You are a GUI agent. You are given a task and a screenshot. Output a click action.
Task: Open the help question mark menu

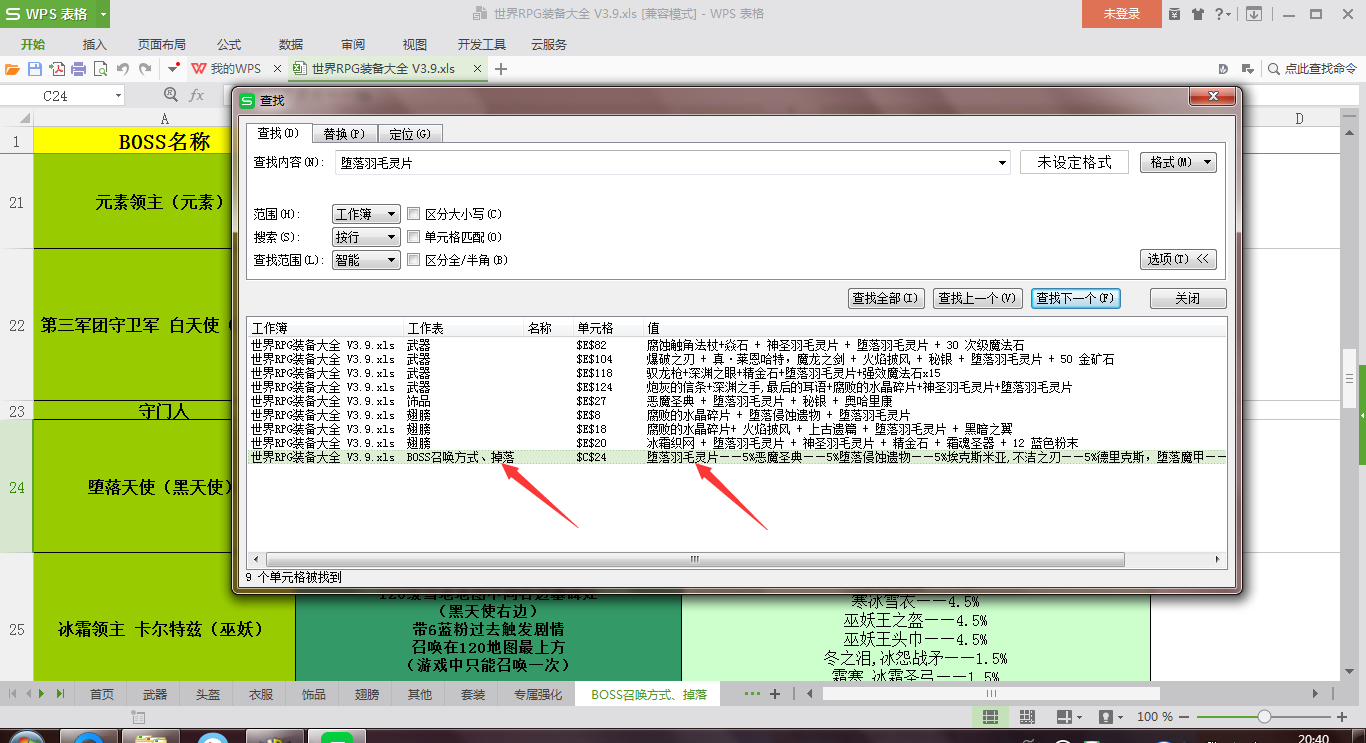tap(1223, 14)
